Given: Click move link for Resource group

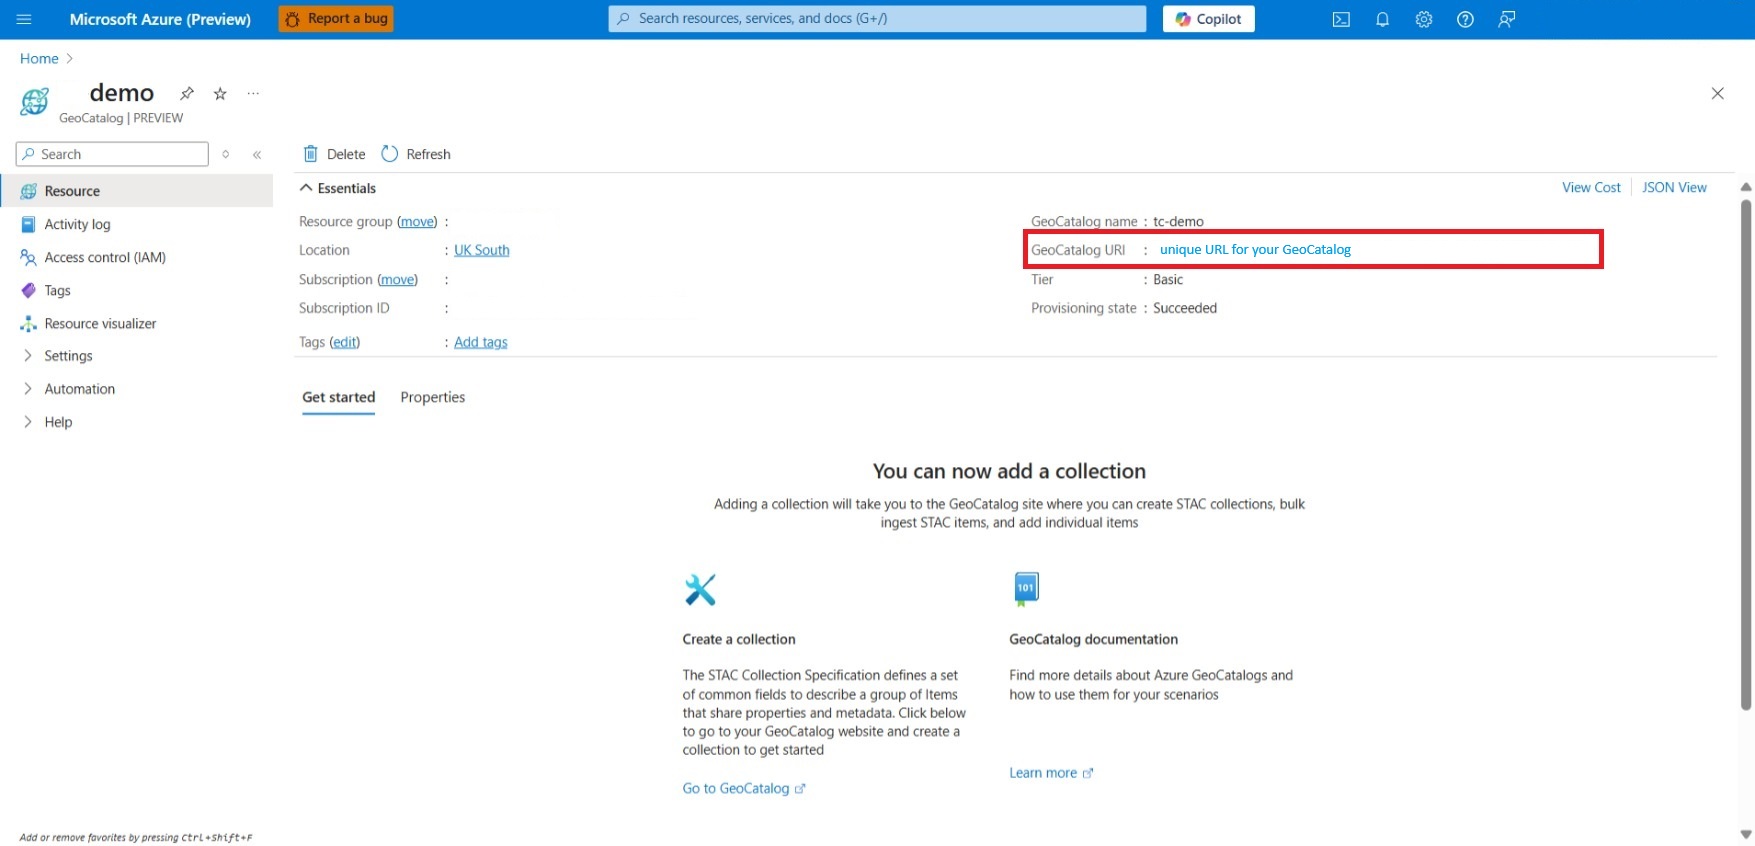Looking at the screenshot, I should click(417, 222).
